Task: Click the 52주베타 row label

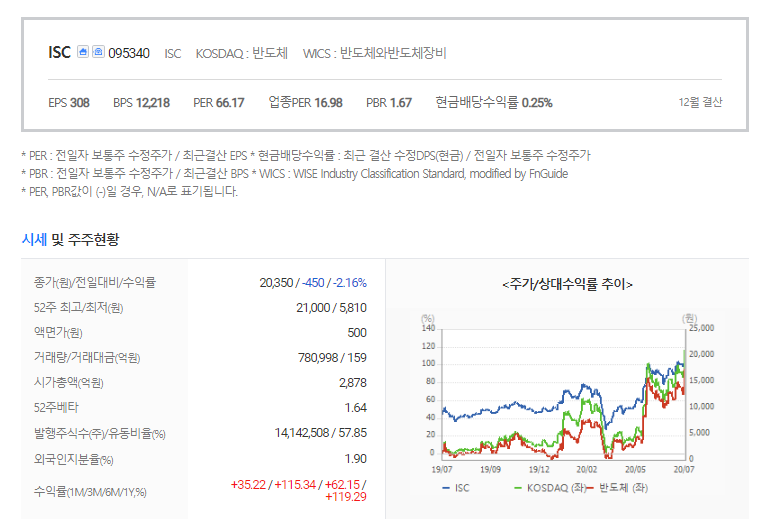Action: 56,408
